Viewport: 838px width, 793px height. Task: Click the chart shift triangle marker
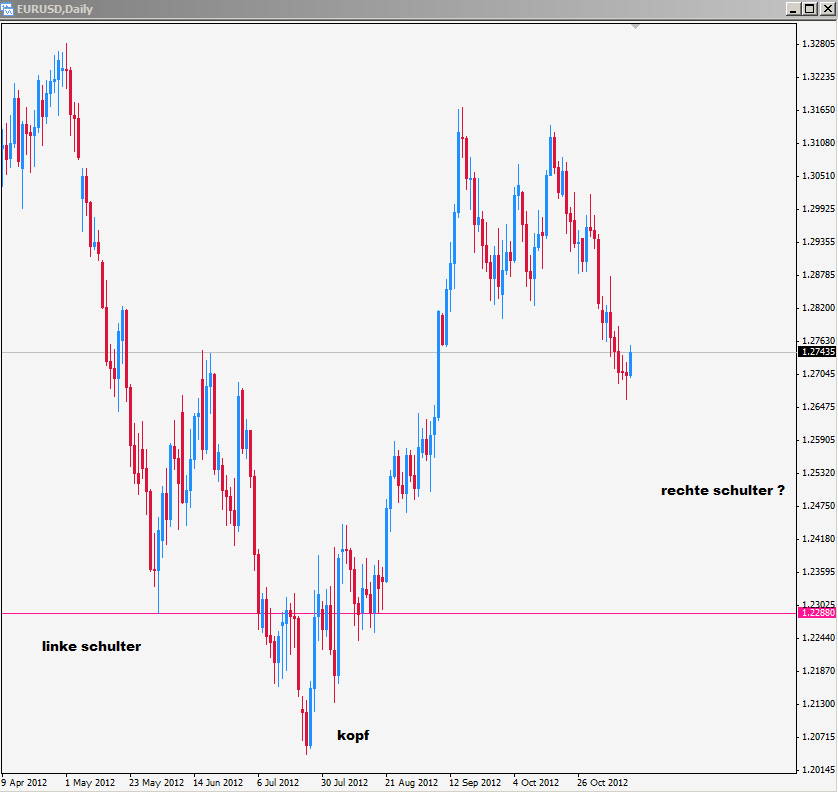click(634, 25)
